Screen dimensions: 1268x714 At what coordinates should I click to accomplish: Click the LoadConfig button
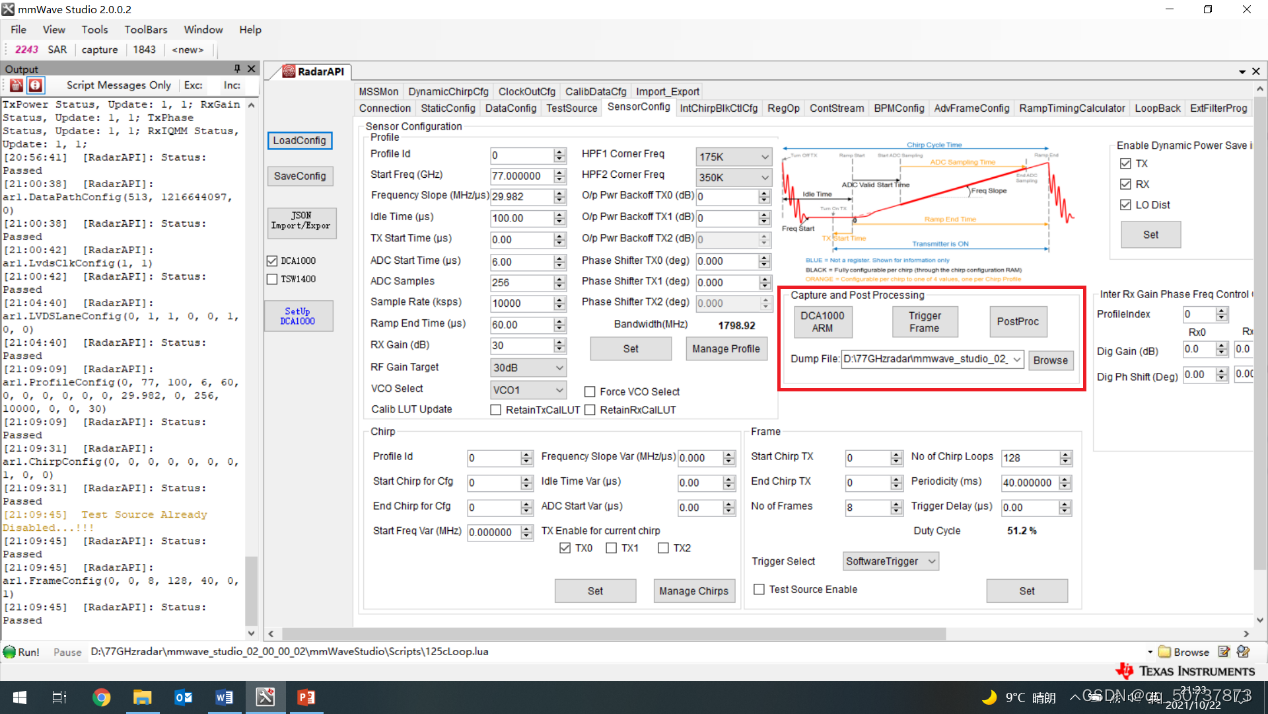pos(300,141)
